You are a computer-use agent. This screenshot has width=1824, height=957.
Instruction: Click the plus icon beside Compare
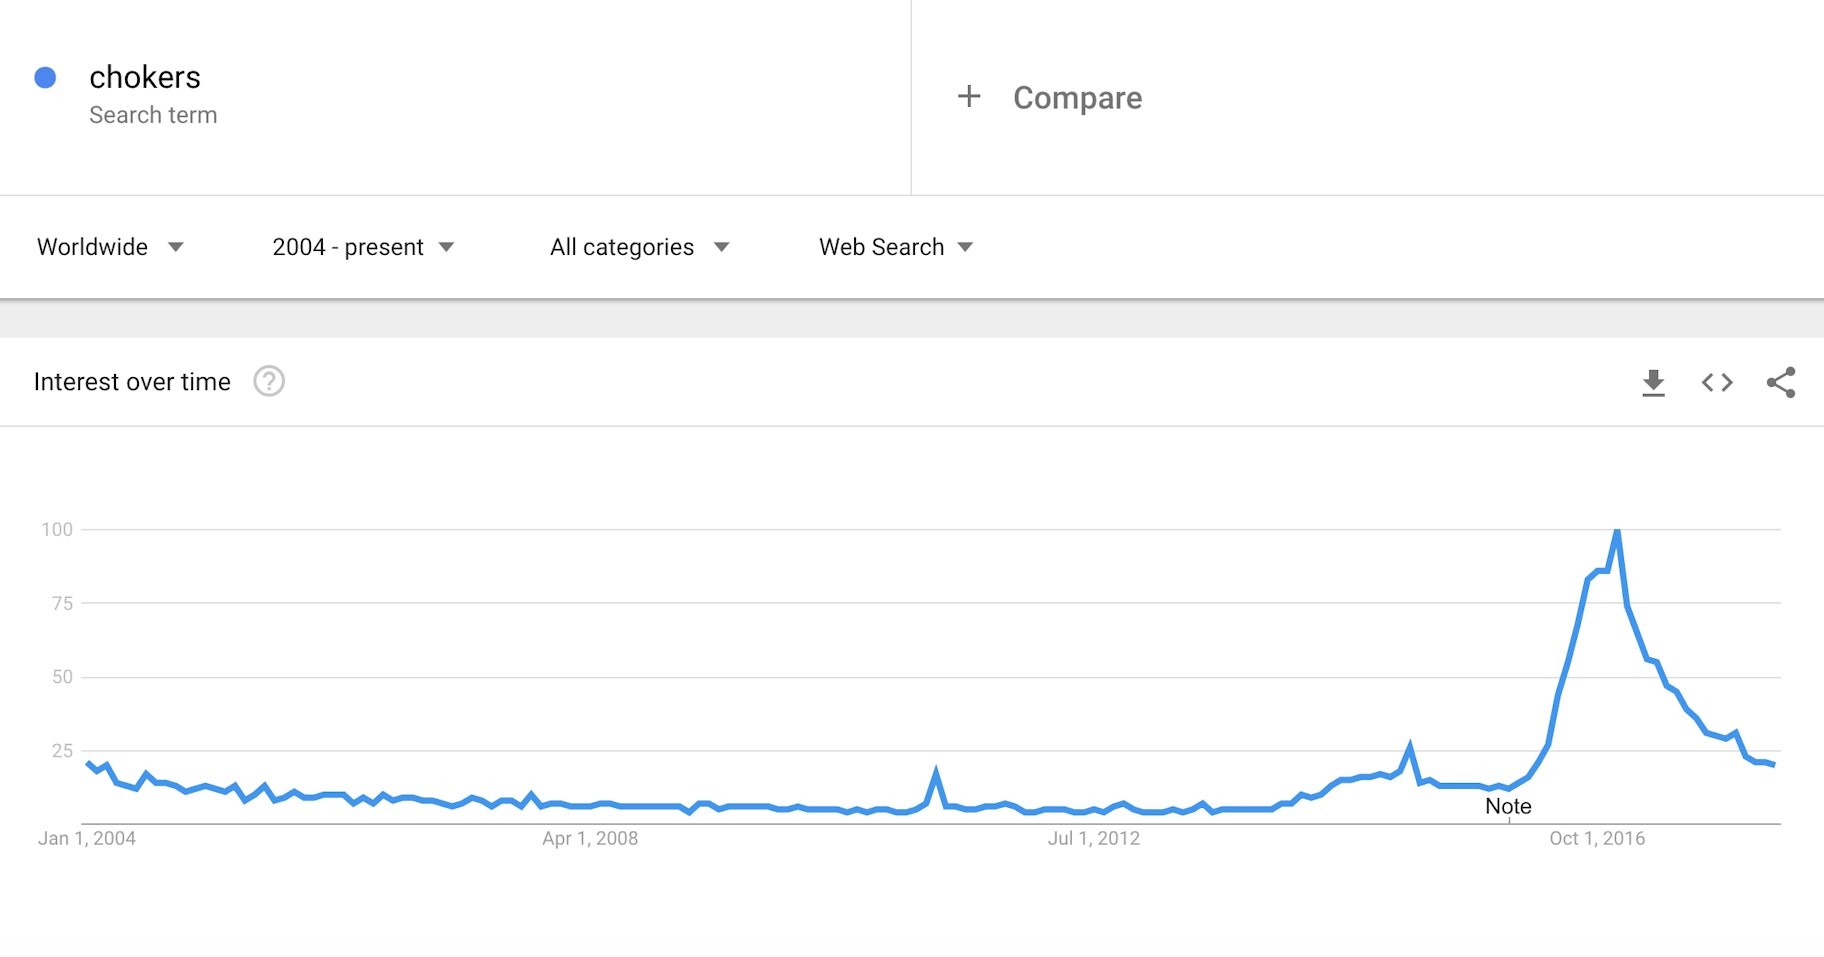969,97
